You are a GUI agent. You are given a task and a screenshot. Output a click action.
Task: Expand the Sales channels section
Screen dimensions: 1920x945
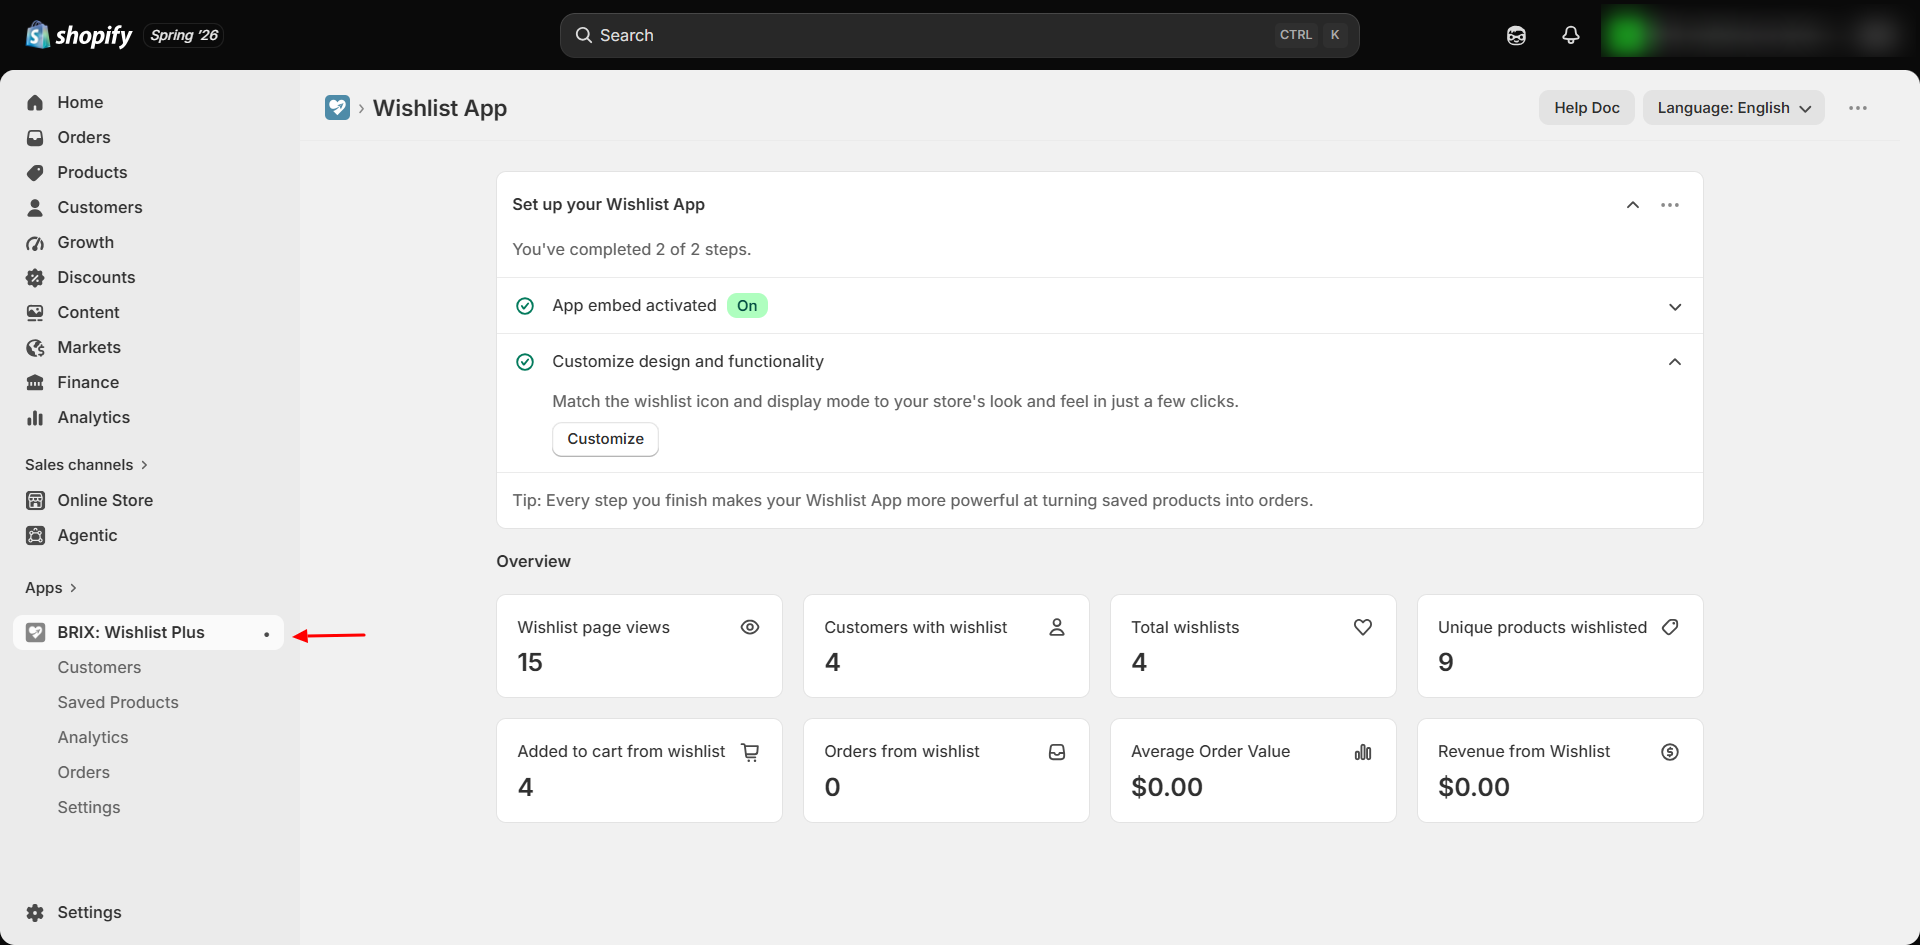(x=87, y=465)
